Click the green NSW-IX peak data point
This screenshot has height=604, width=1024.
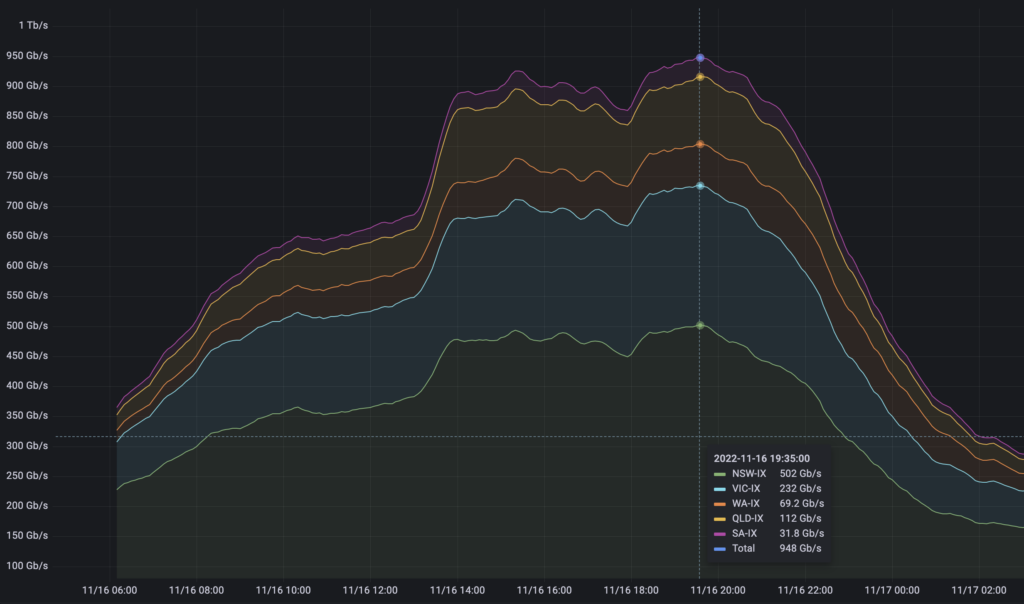pos(699,323)
